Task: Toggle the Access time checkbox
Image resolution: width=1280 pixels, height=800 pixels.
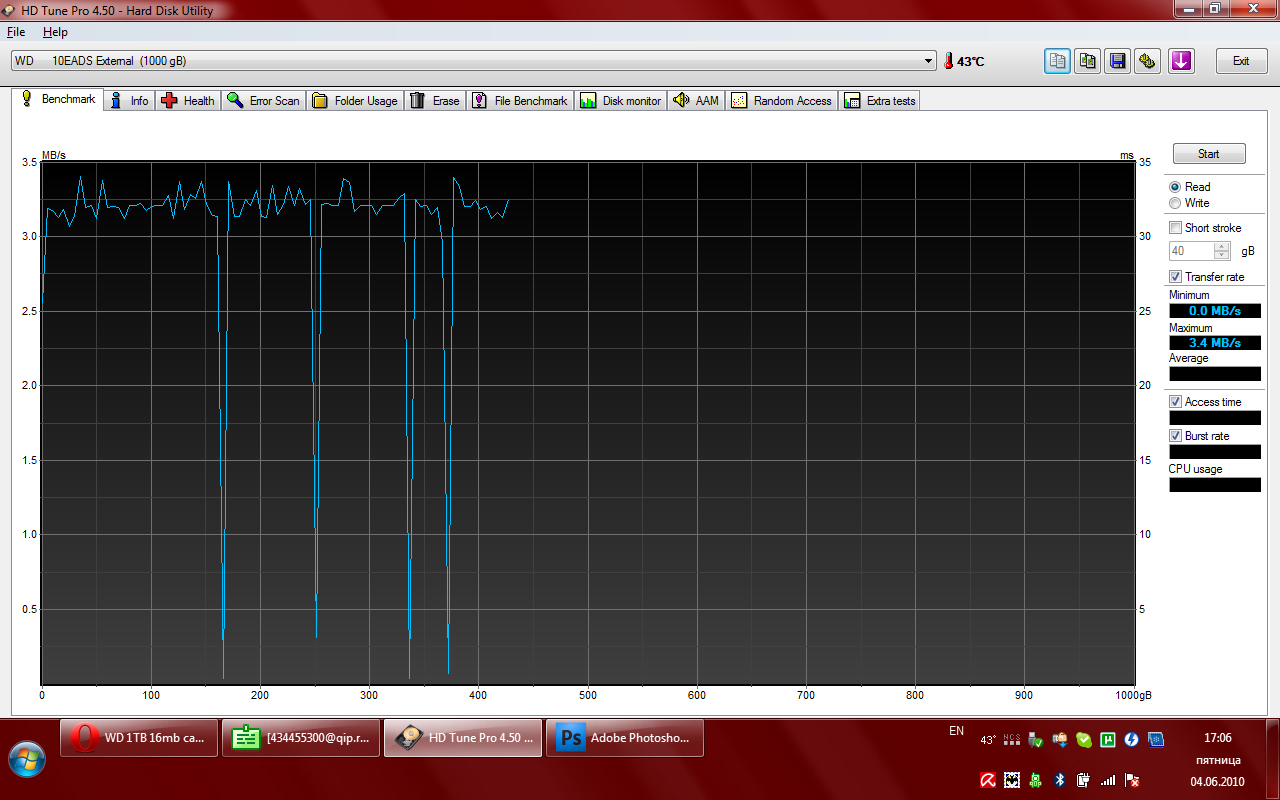Action: pos(1176,402)
